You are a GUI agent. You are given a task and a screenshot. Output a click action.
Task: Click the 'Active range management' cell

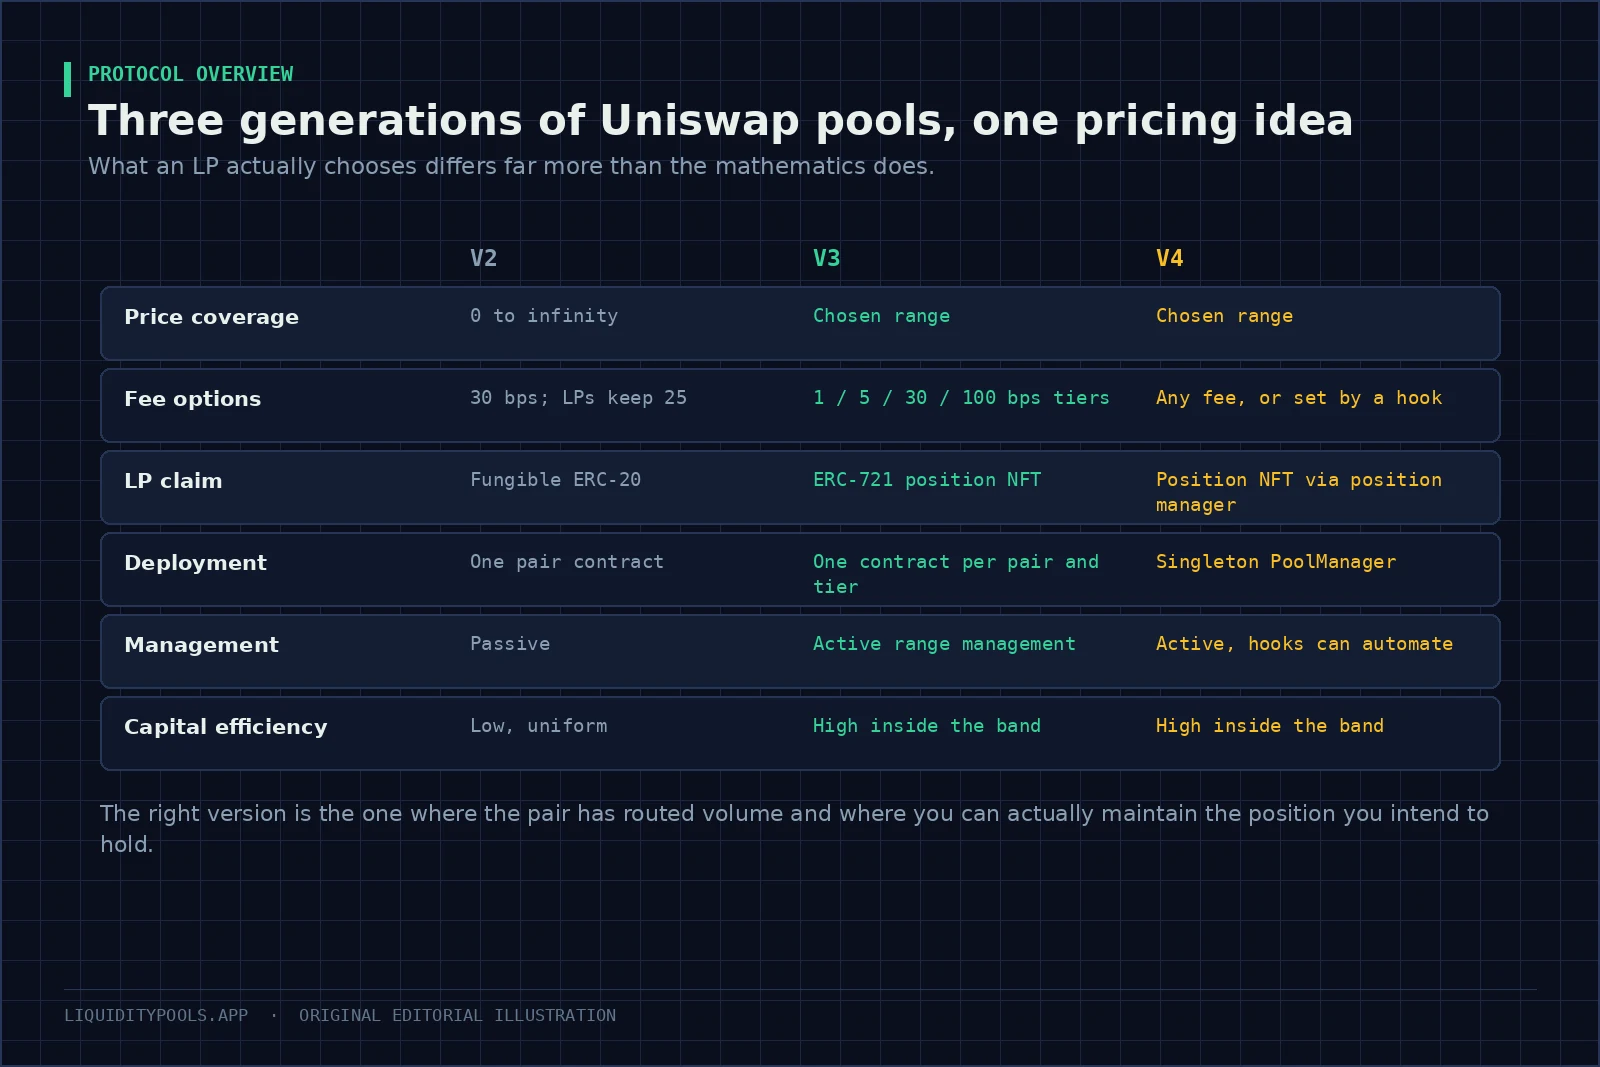[x=945, y=644]
